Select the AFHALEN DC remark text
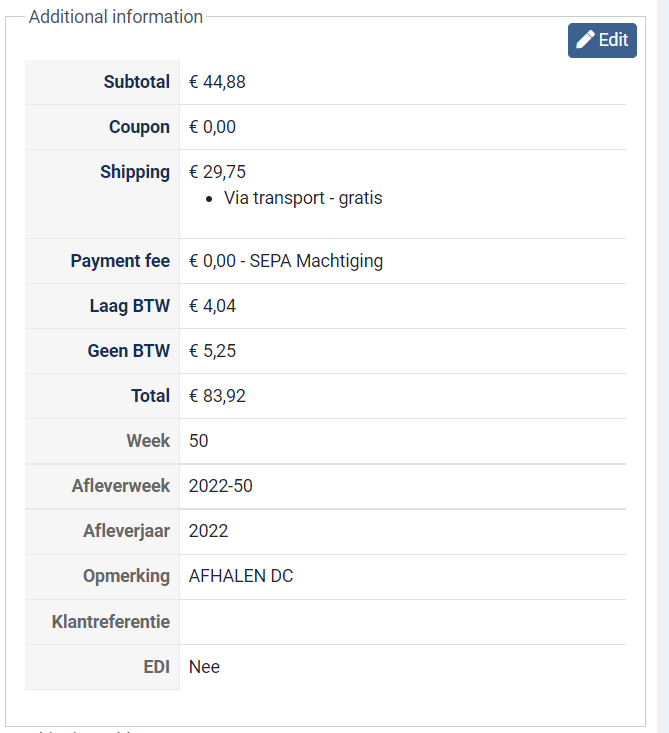The image size is (669, 733). coord(241,576)
